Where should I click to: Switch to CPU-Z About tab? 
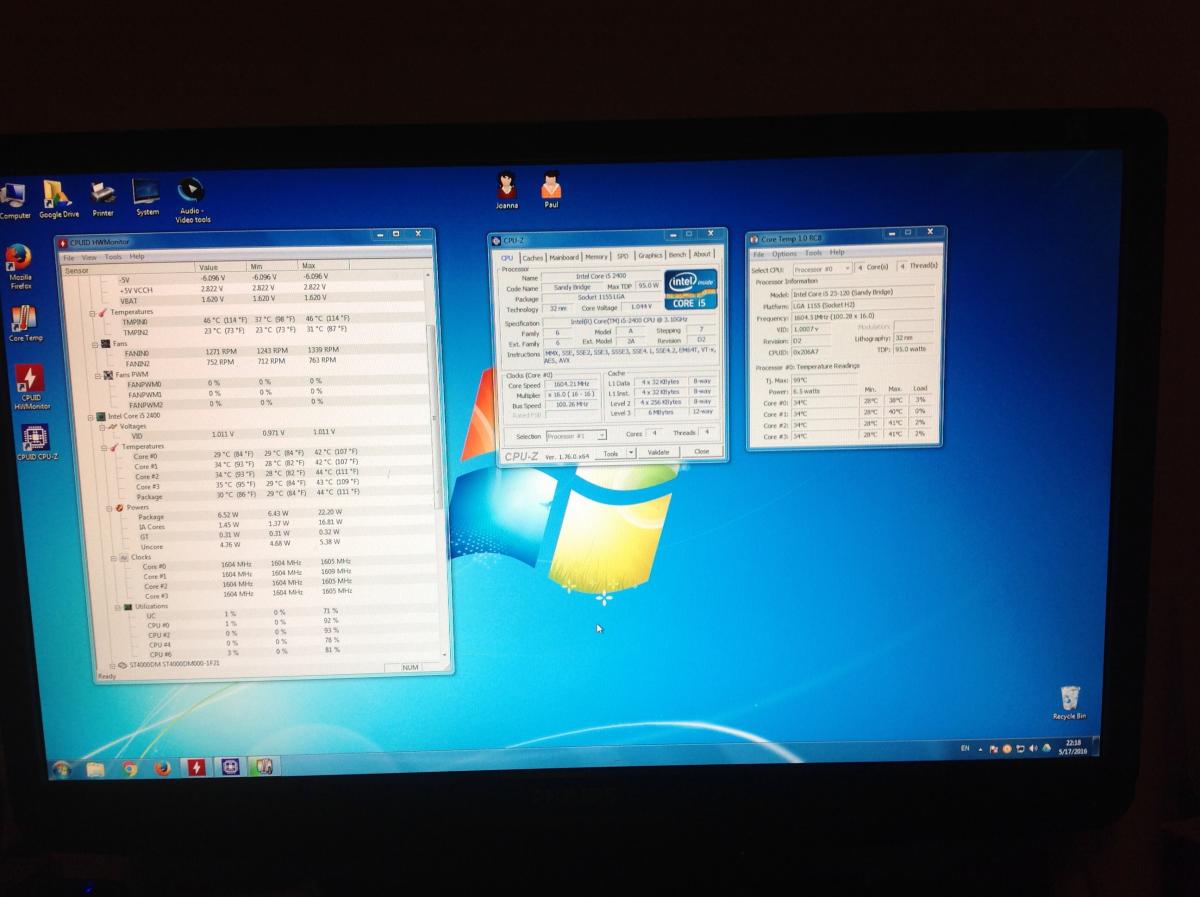(703, 254)
